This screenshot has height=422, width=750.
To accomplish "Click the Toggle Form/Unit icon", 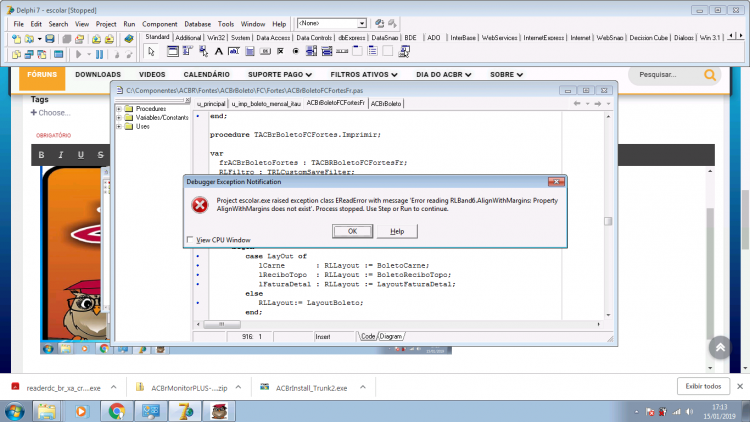I will [42, 55].
